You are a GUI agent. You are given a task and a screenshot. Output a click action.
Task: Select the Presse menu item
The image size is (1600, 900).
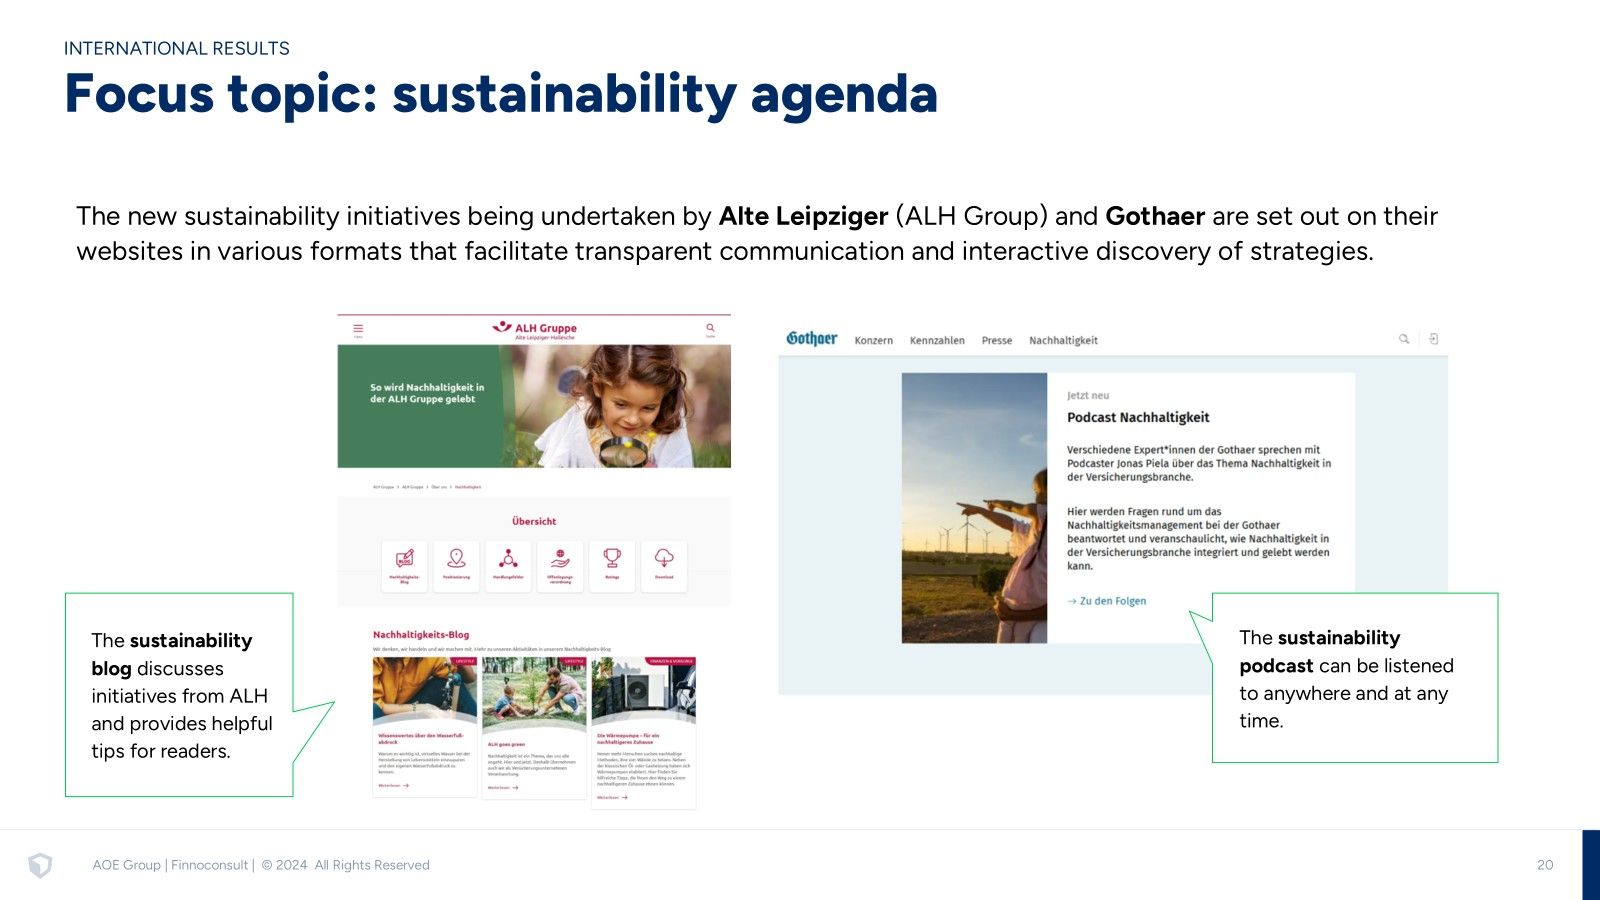pyautogui.click(x=997, y=341)
